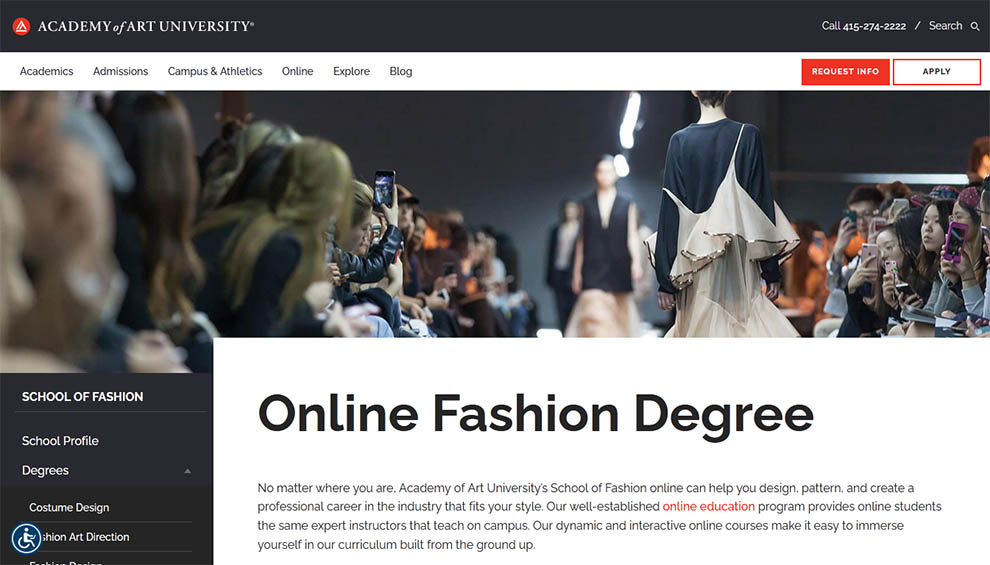Open Campus & Athletics menu
This screenshot has height=565, width=990.
click(x=215, y=71)
